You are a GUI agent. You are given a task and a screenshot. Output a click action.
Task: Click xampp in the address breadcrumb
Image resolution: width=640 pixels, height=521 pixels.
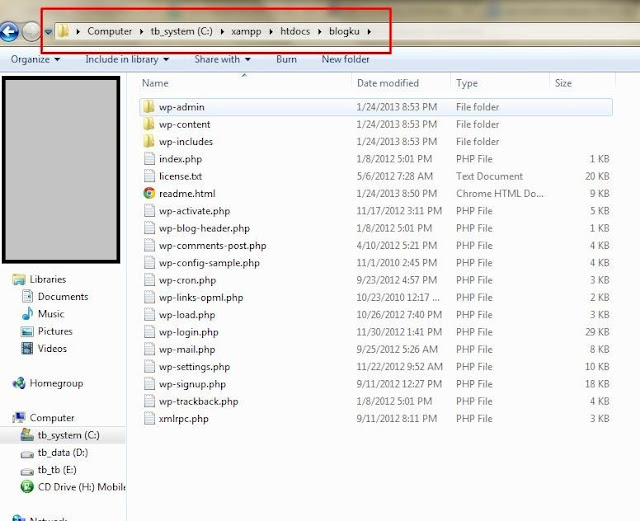point(246,31)
